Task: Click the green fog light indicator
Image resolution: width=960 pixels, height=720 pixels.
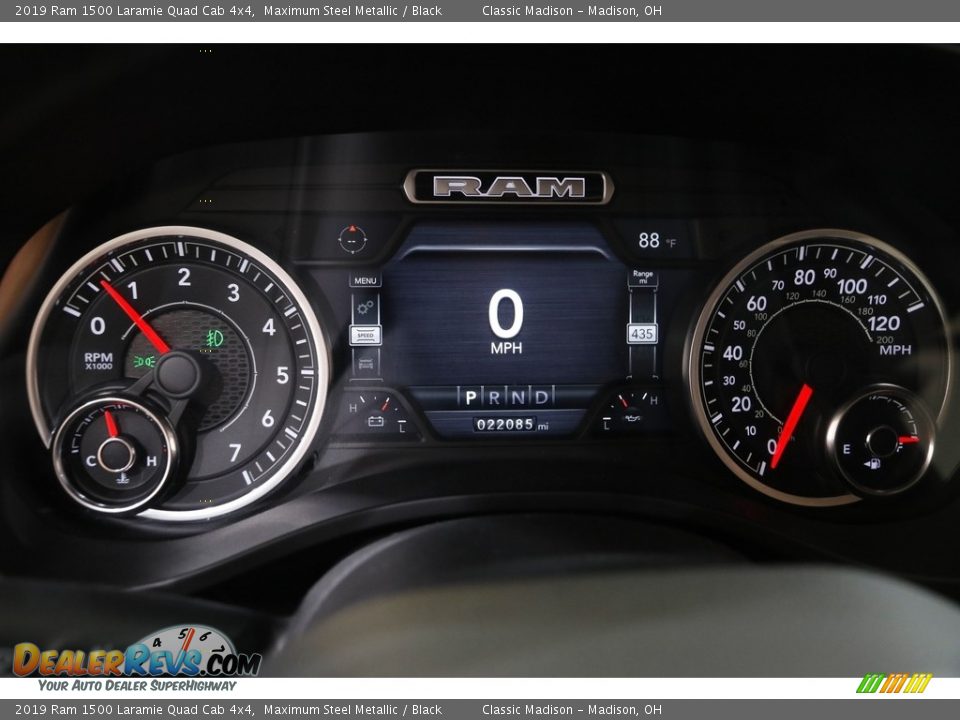Action: 213,338
